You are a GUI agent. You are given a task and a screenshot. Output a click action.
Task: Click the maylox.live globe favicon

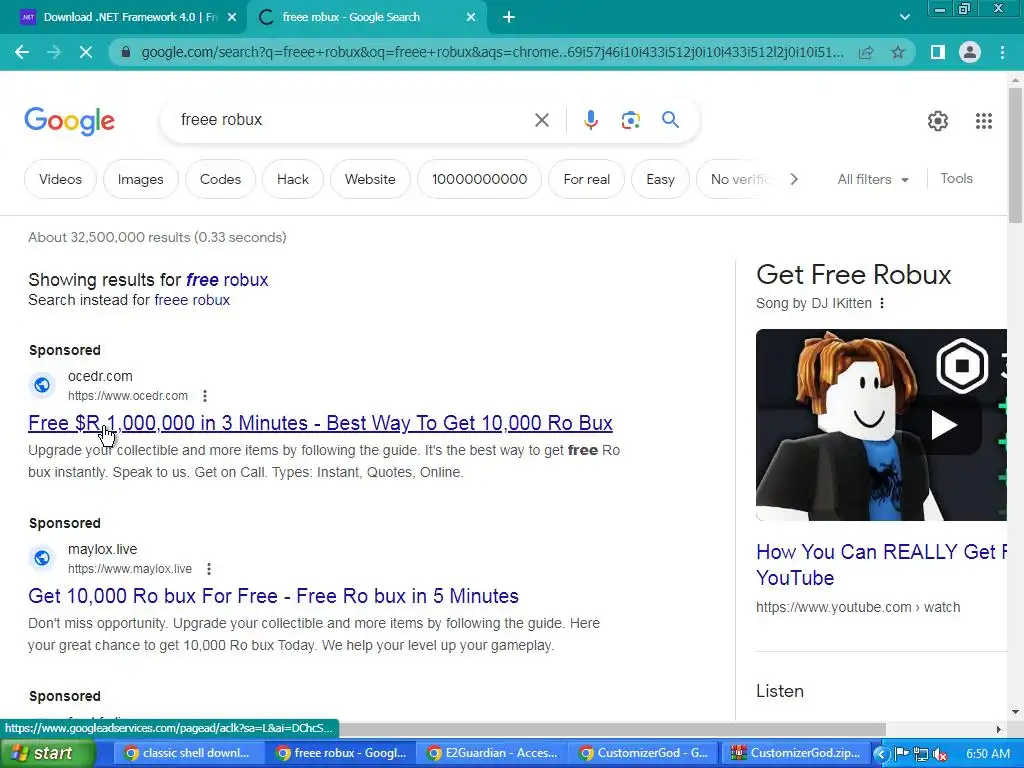click(42, 558)
